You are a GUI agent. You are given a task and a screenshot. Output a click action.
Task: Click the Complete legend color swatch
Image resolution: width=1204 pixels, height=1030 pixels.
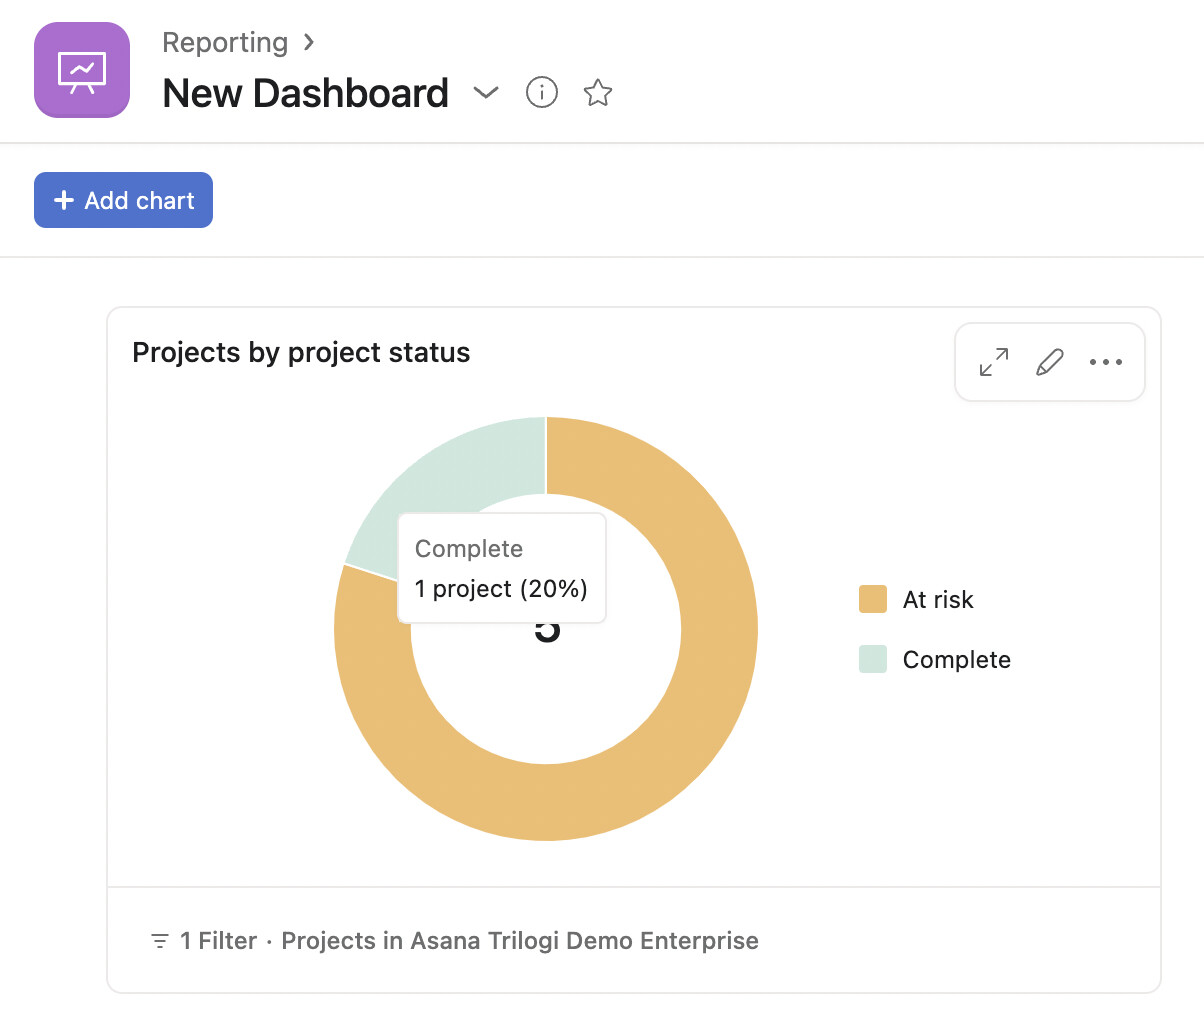873,659
